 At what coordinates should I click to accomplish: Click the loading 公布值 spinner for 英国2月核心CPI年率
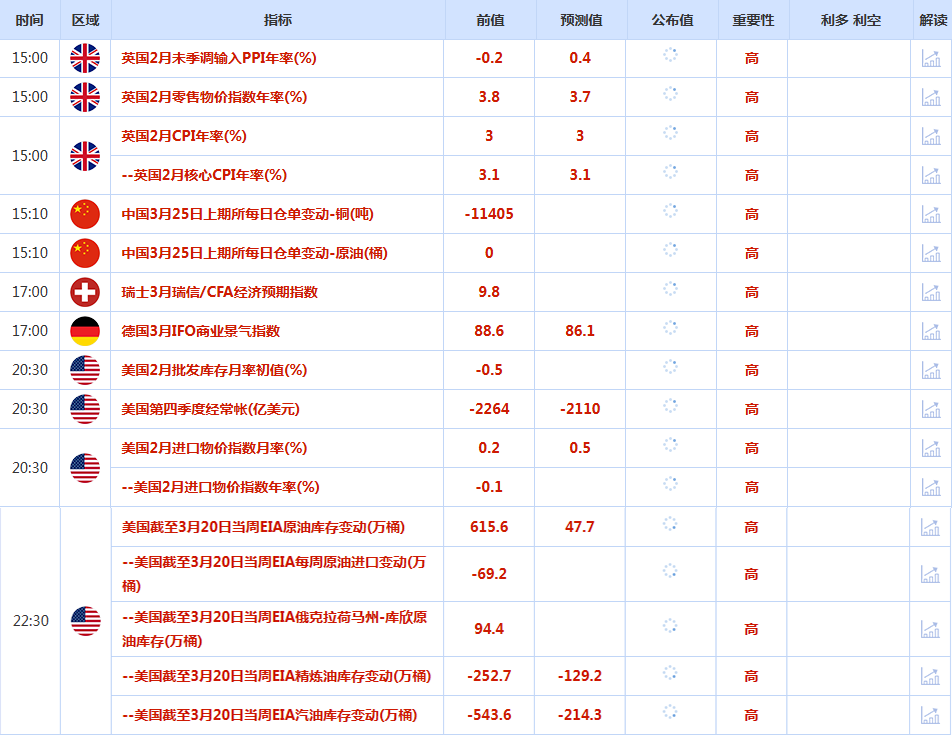click(x=671, y=174)
